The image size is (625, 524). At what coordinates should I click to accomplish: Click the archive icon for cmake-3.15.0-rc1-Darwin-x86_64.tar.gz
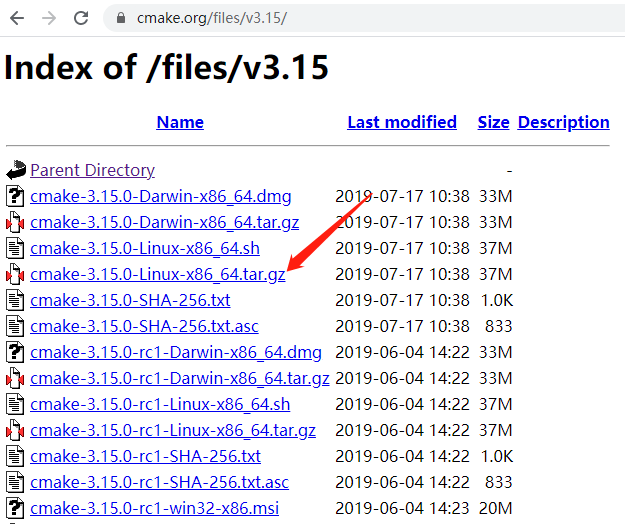(15, 378)
